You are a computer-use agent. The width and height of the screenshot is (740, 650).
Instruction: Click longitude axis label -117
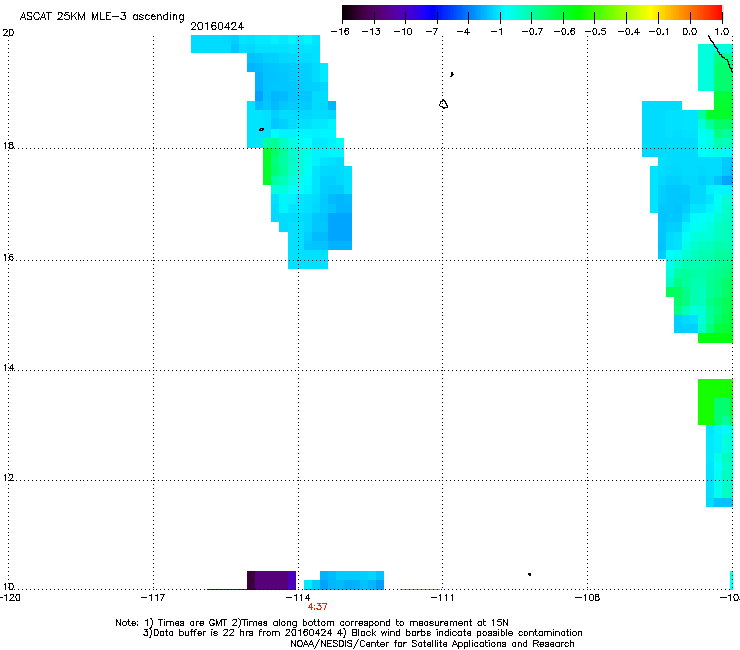tap(153, 598)
